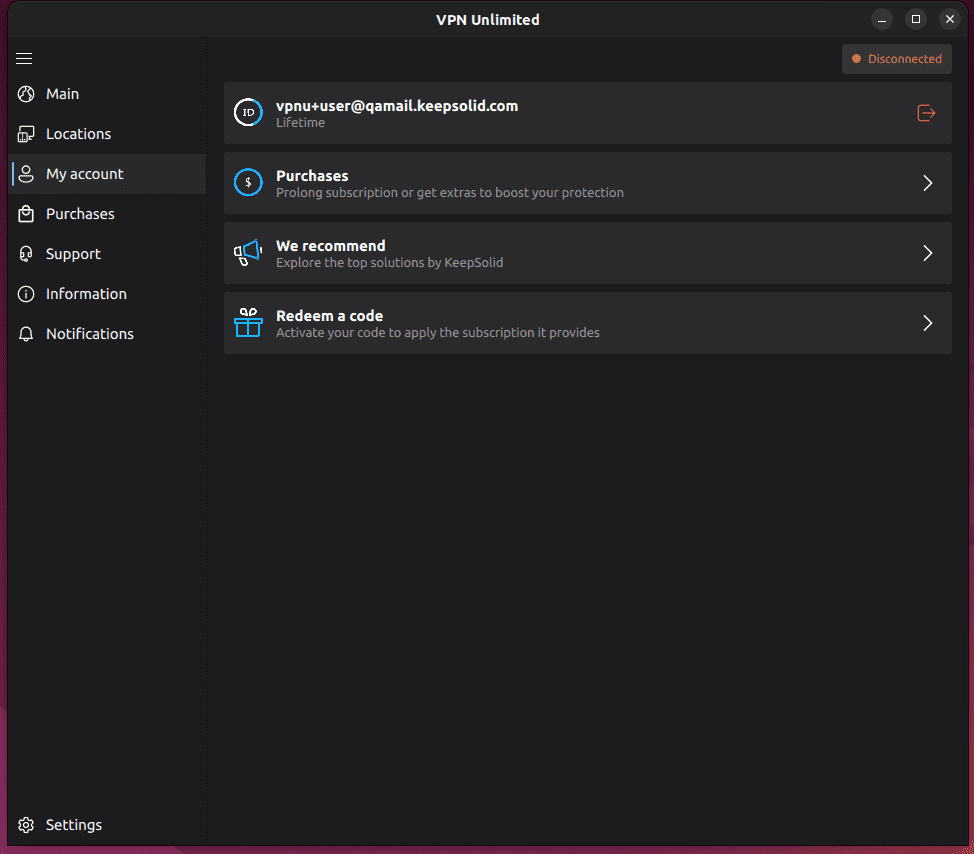
Task: Go to Locations in the sidebar
Action: click(78, 134)
